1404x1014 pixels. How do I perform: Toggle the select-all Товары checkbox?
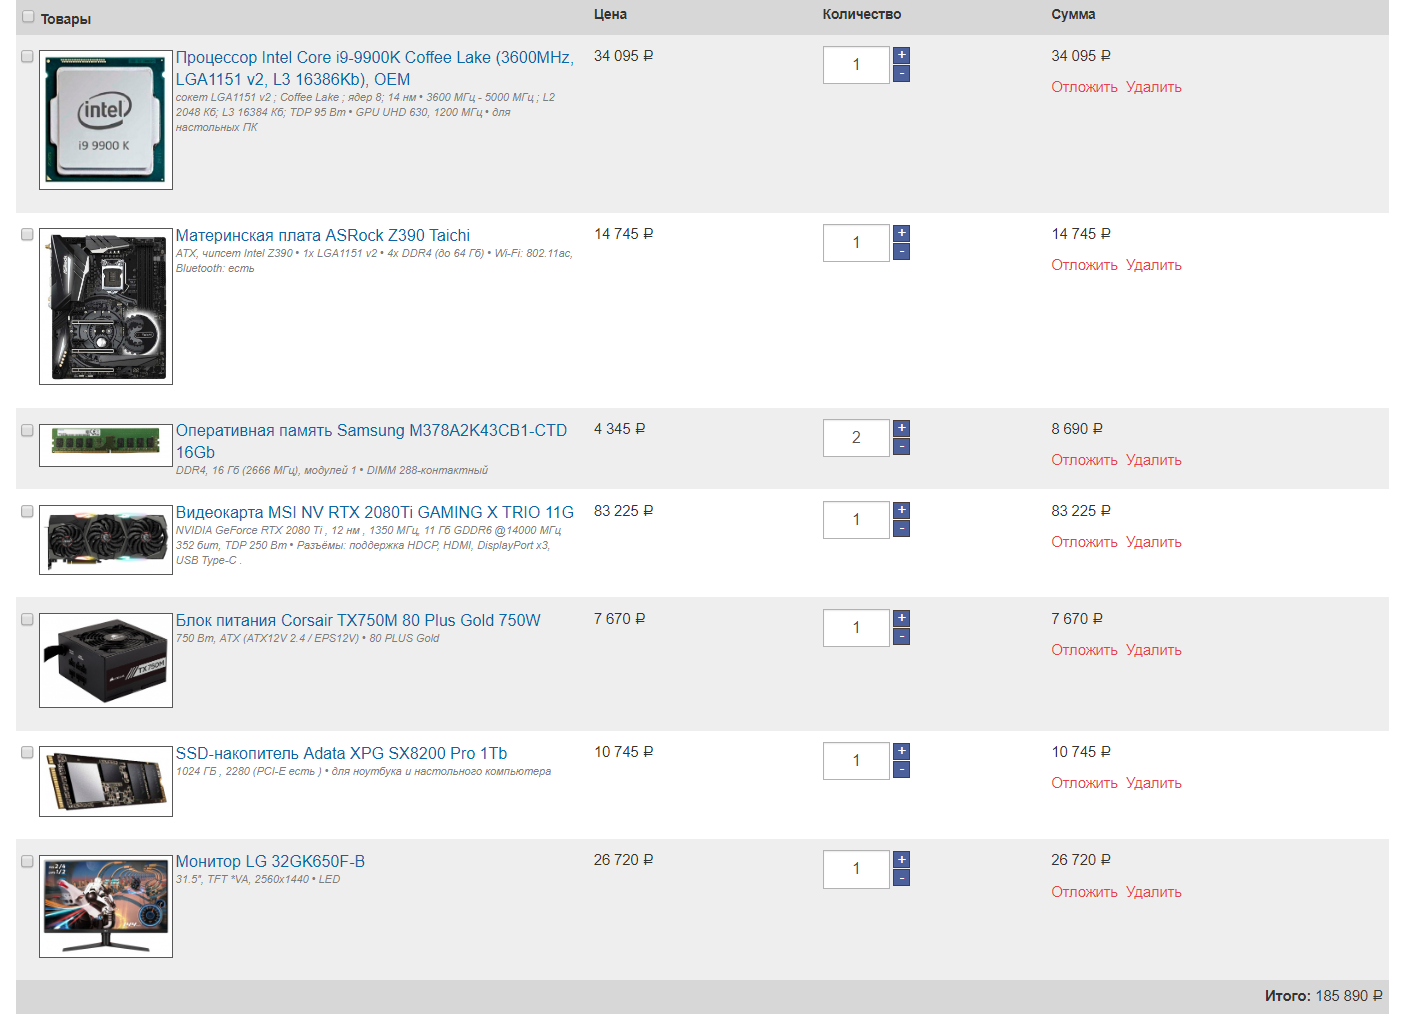coord(28,16)
